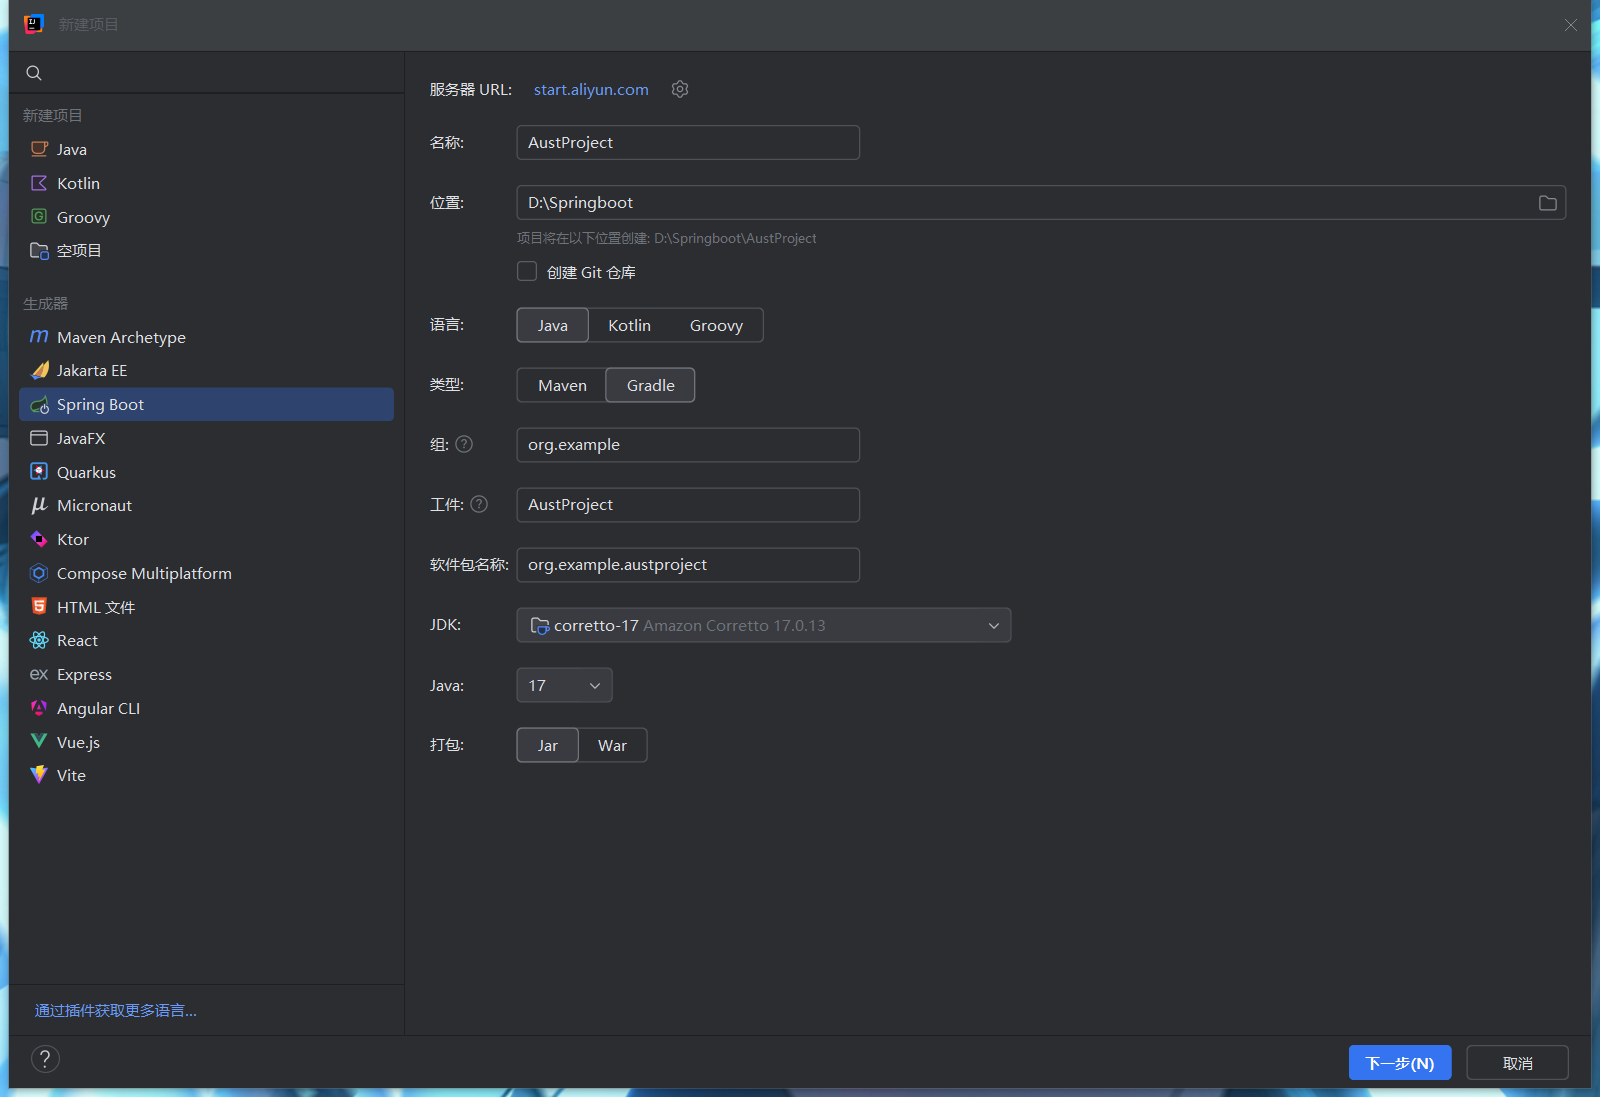Close the new project dialog
Screen dimensions: 1600x1097
click(1571, 25)
